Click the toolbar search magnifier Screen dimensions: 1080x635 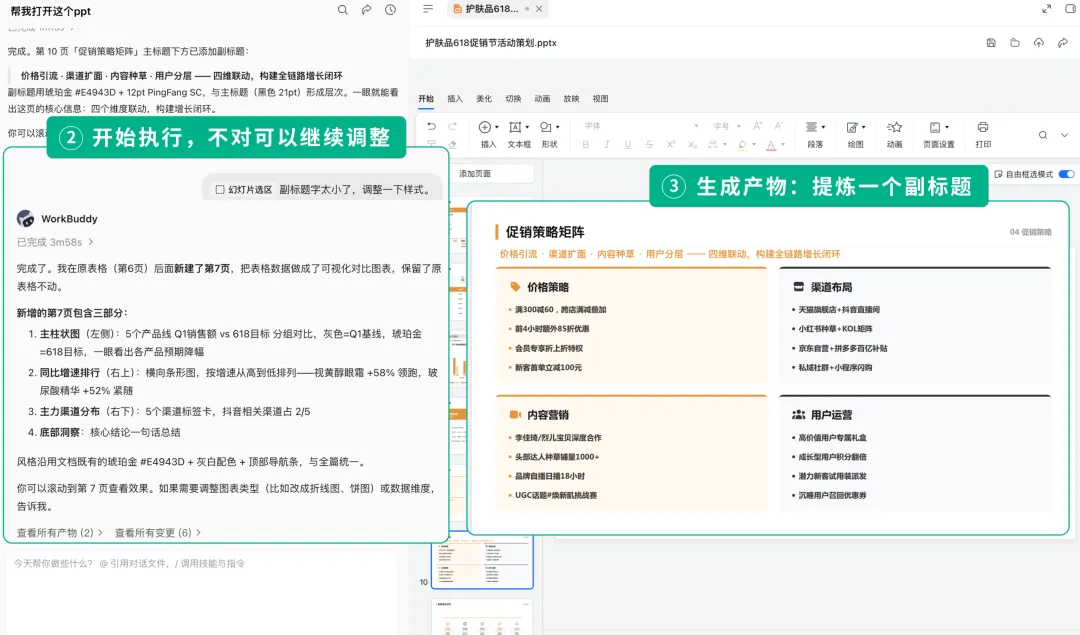[x=1043, y=135]
